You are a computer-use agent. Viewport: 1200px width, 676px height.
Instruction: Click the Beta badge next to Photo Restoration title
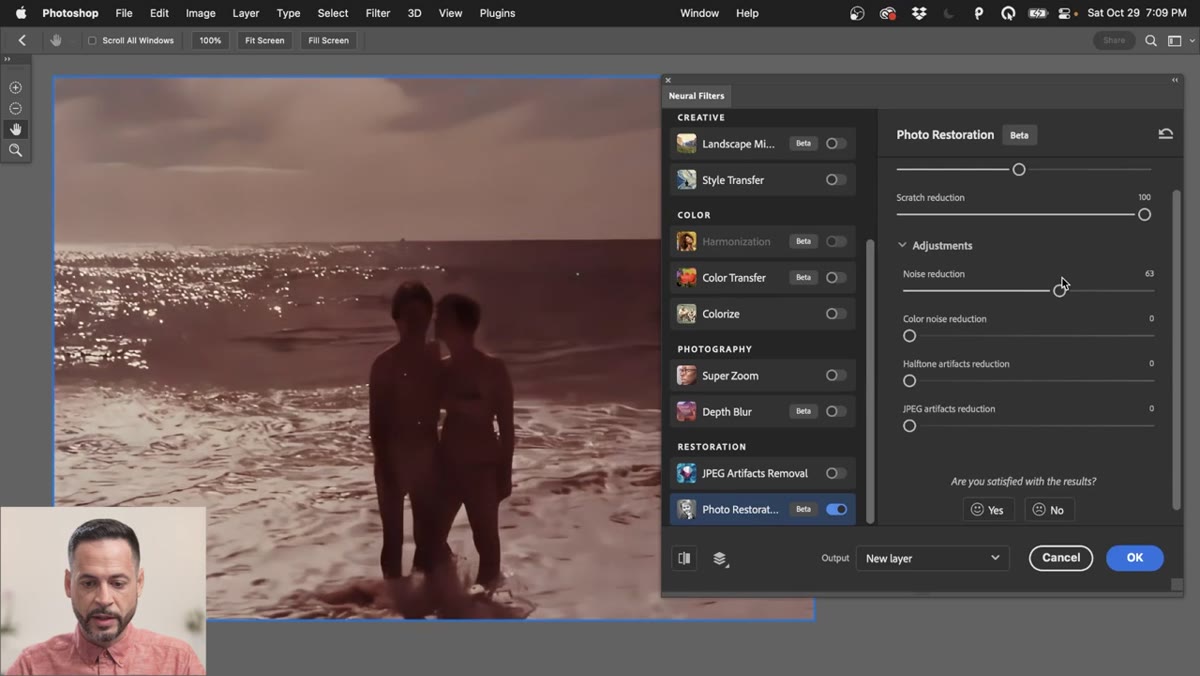(1019, 135)
